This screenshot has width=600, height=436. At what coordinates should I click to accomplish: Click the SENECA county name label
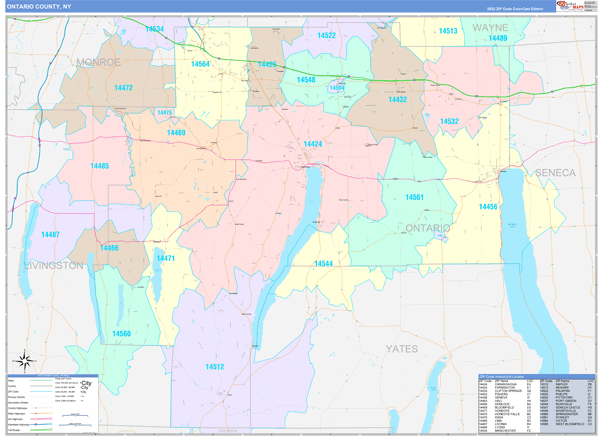pyautogui.click(x=555, y=173)
